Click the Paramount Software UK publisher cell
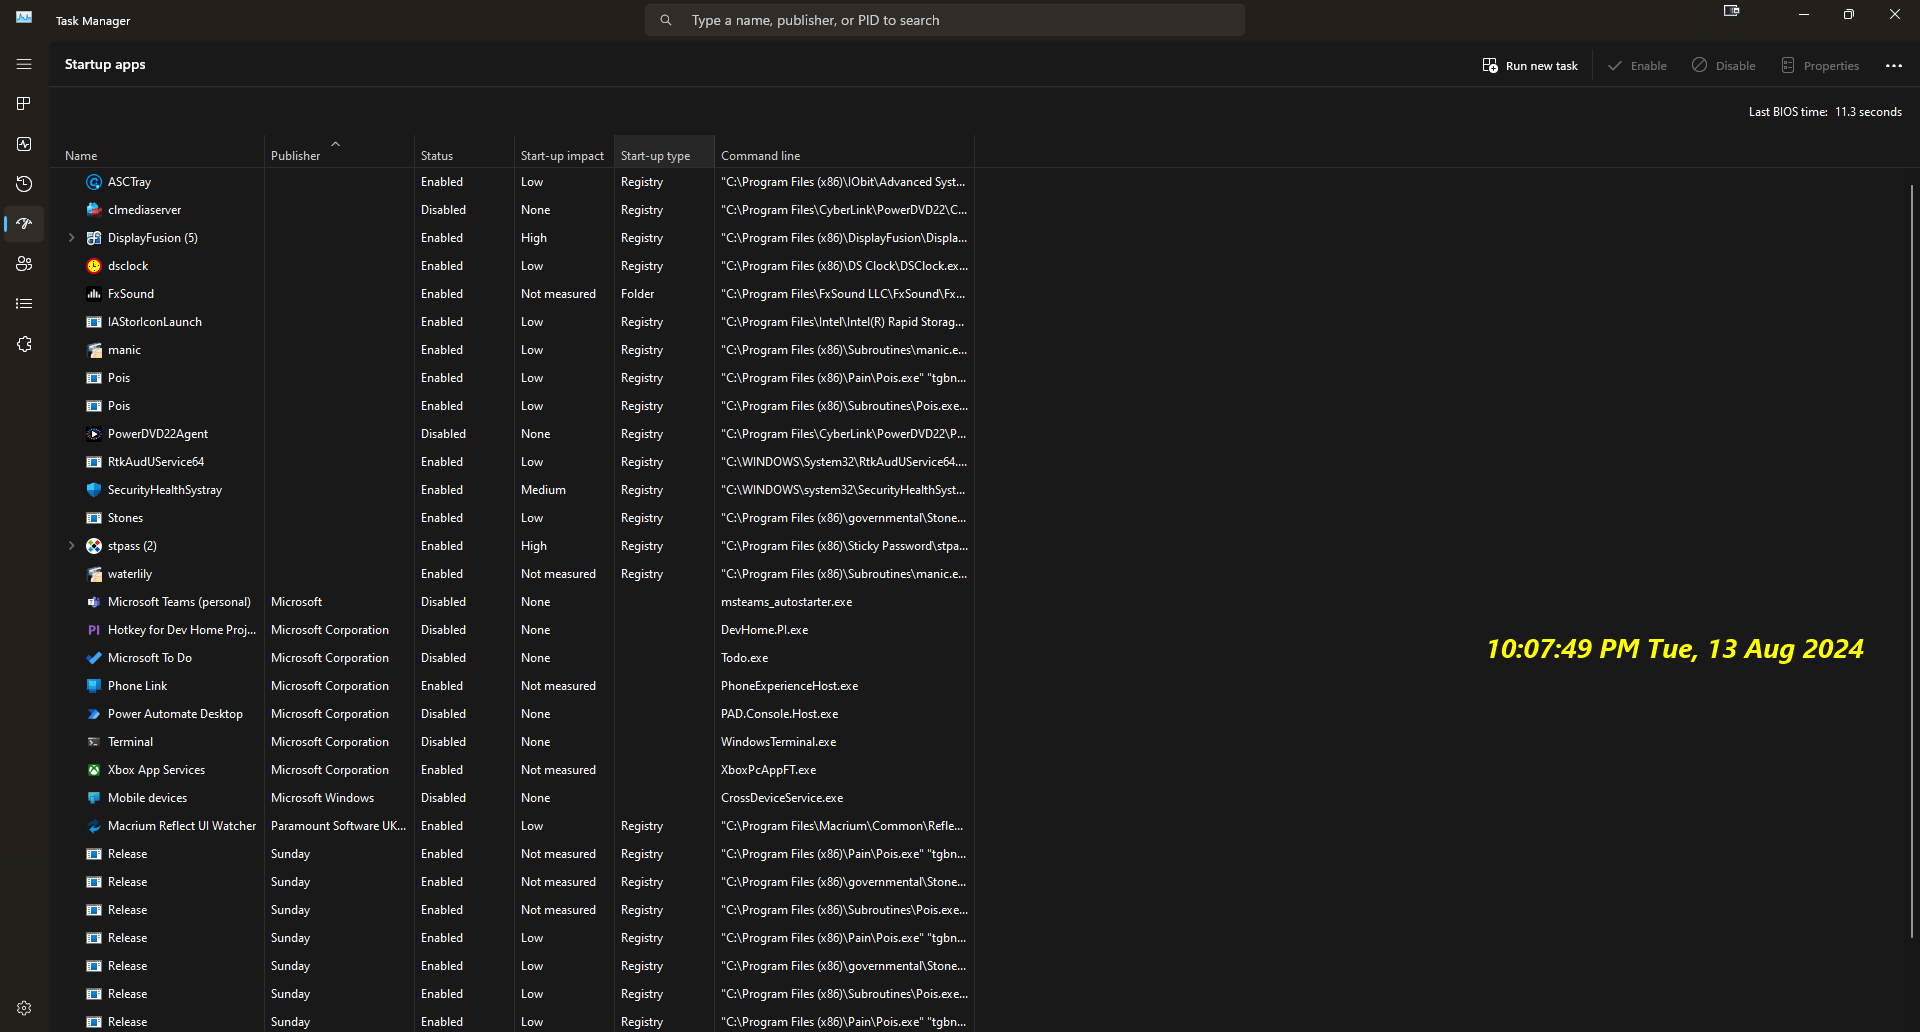This screenshot has width=1920, height=1032. coord(338,826)
